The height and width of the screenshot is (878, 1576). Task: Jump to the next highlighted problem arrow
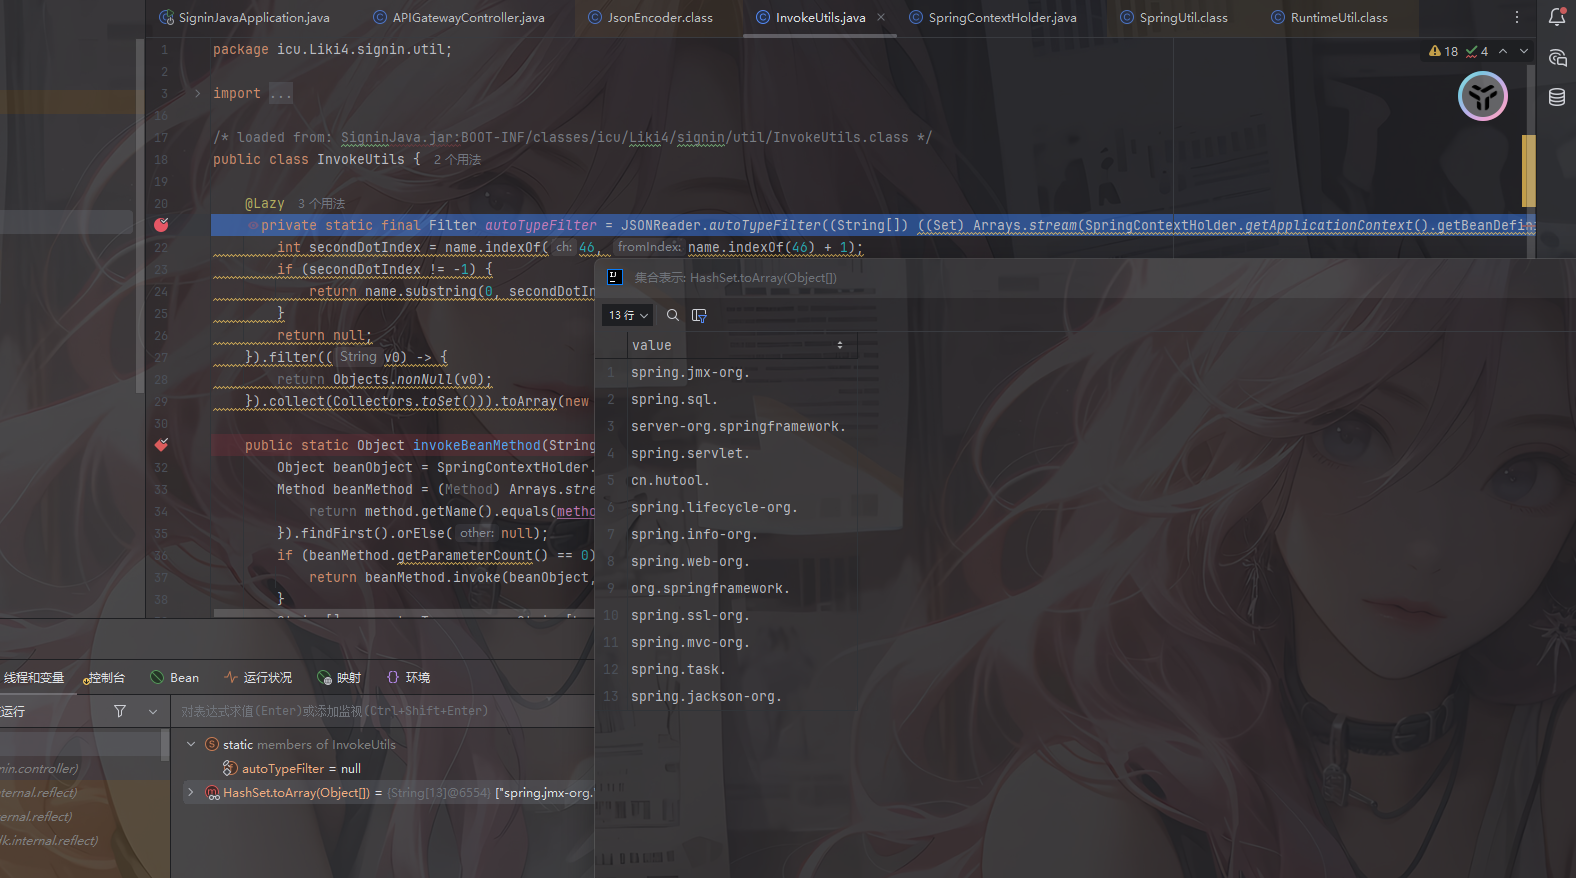click(1523, 51)
